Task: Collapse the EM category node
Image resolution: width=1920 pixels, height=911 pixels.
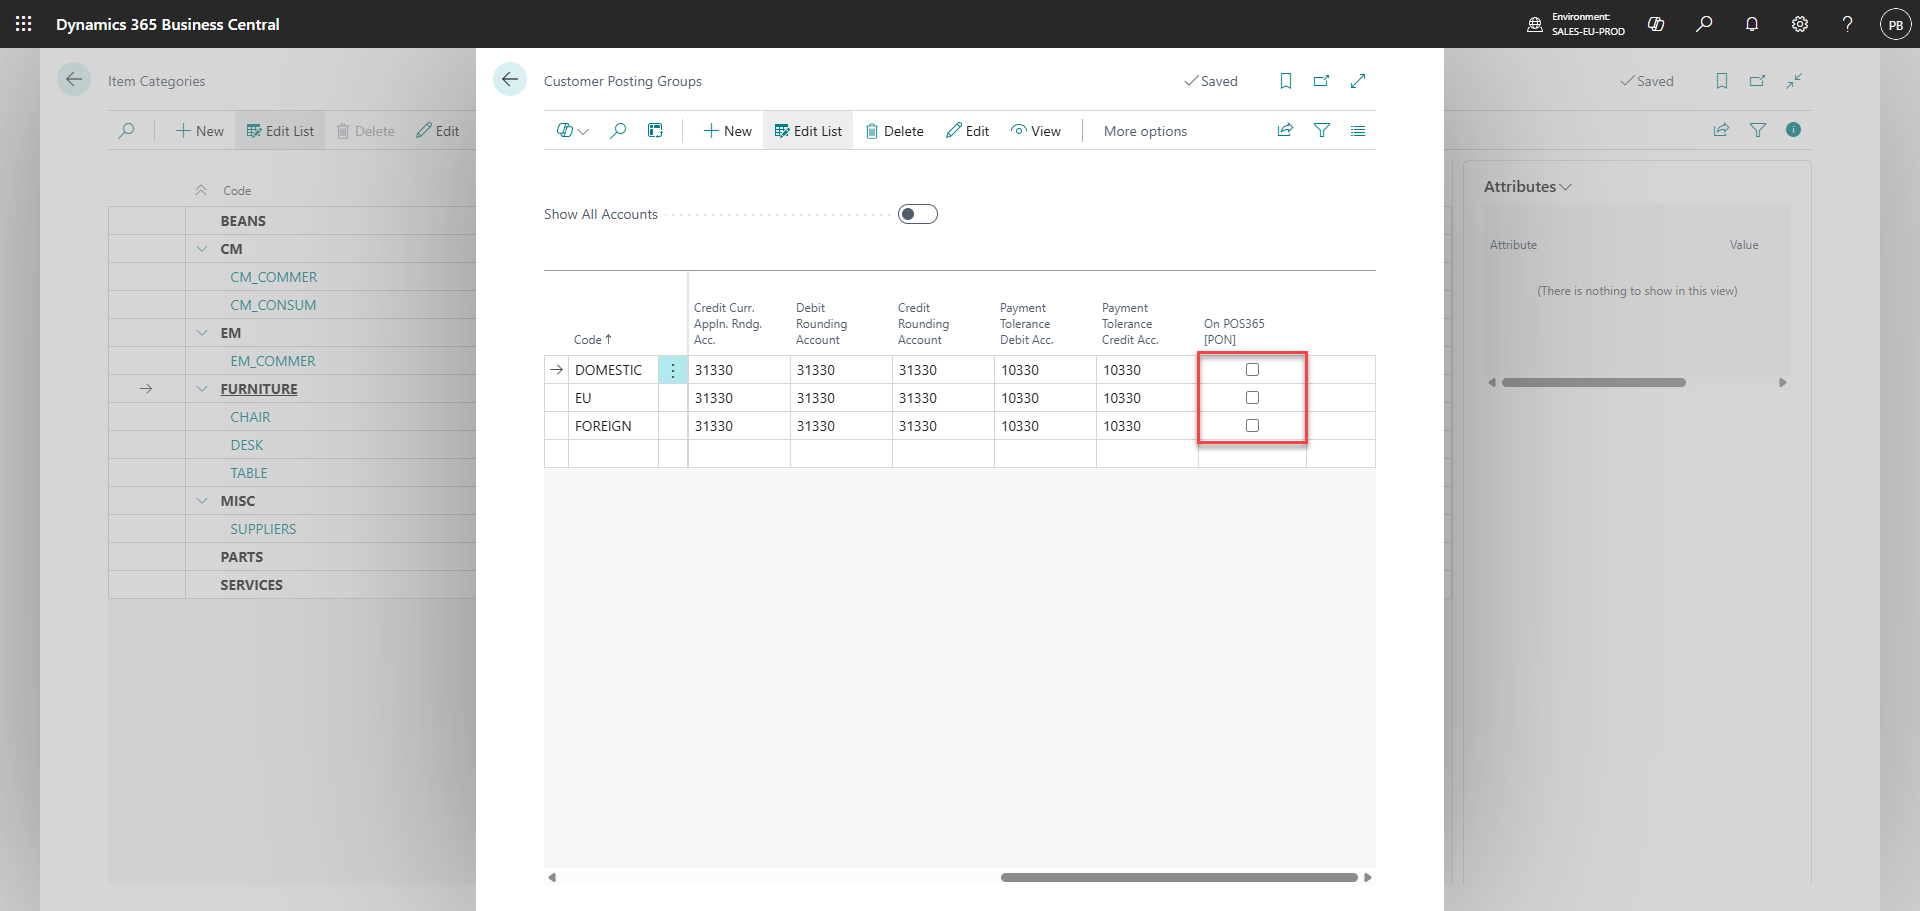Action: [202, 333]
